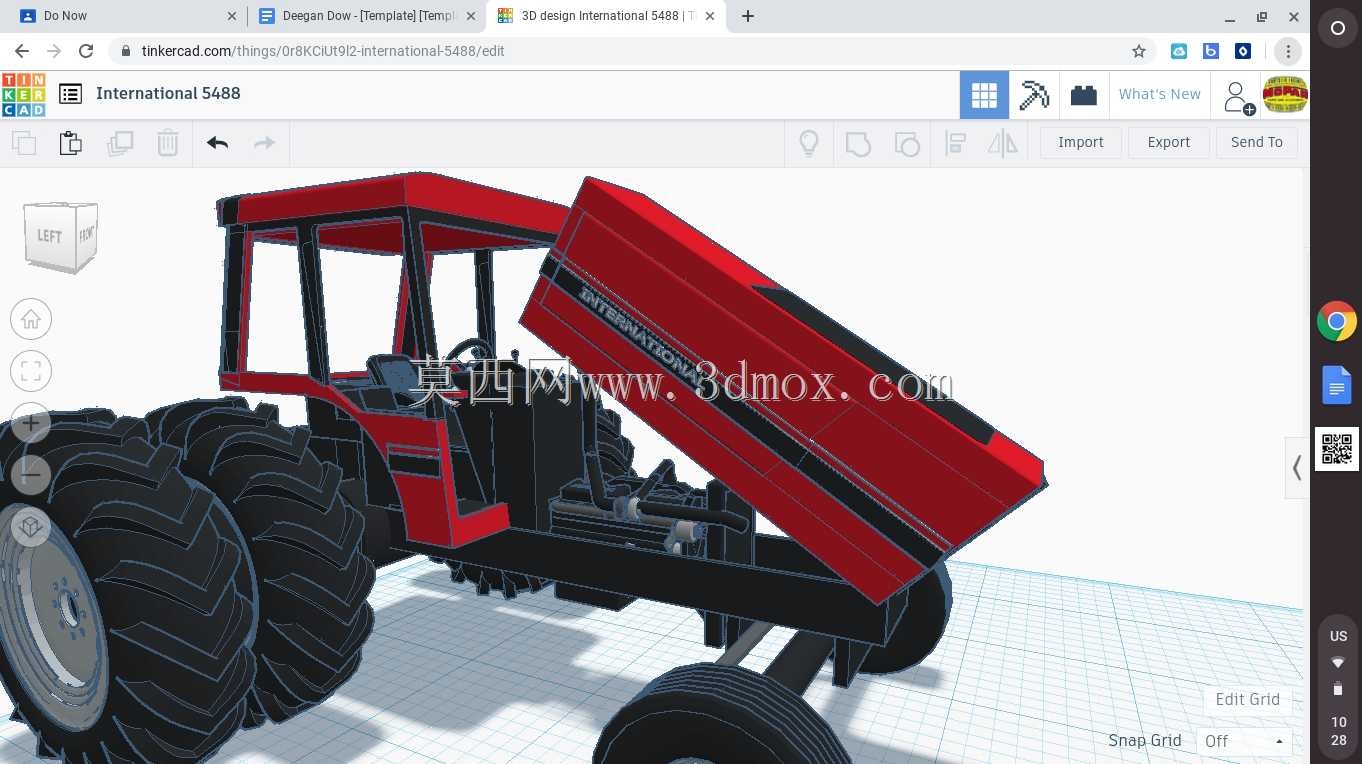Click the Ungroup shapes icon

(906, 143)
